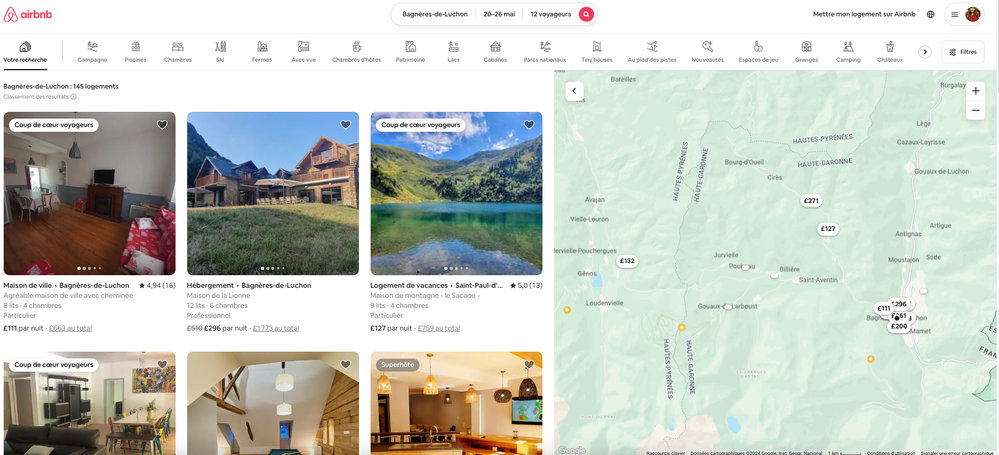Collapse the map with left chevron

[x=574, y=91]
